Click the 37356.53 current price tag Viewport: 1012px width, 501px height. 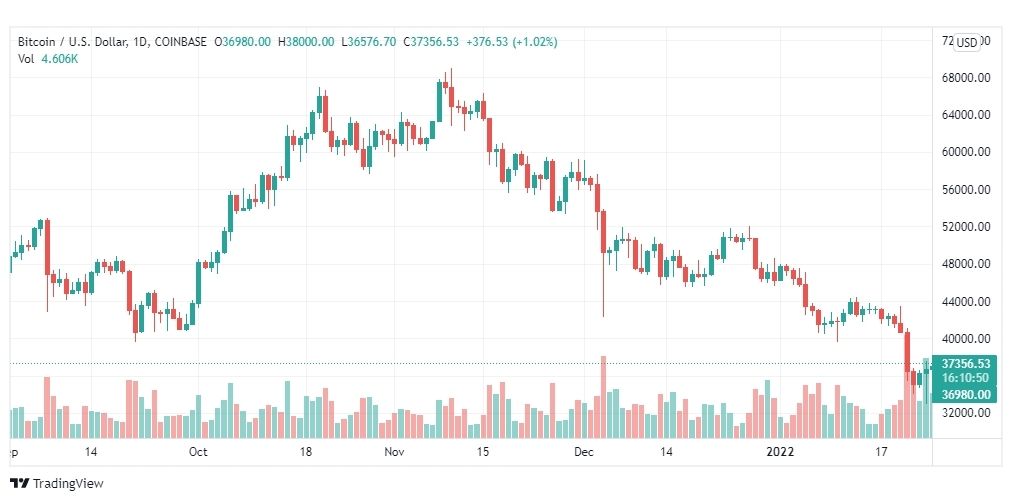965,364
